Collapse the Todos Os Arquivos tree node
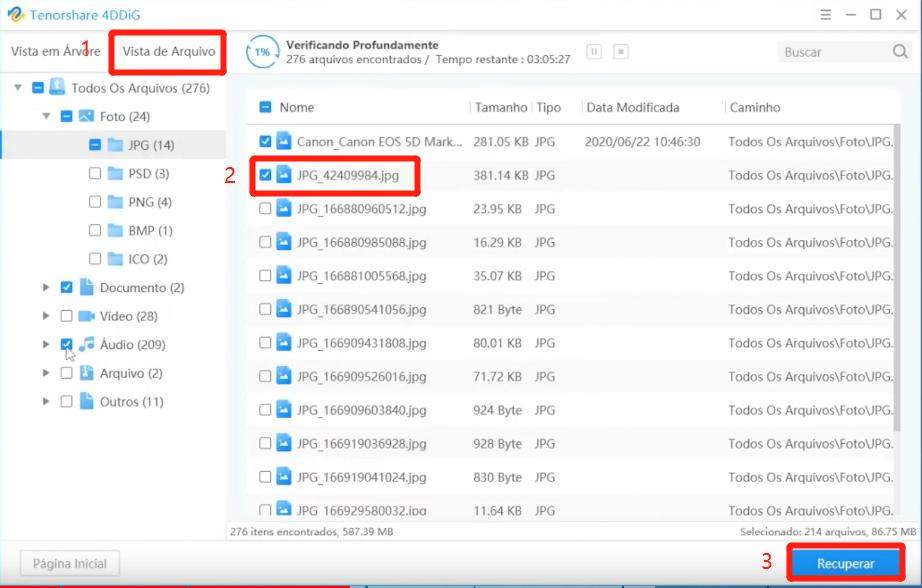The image size is (922, 588). coord(18,88)
